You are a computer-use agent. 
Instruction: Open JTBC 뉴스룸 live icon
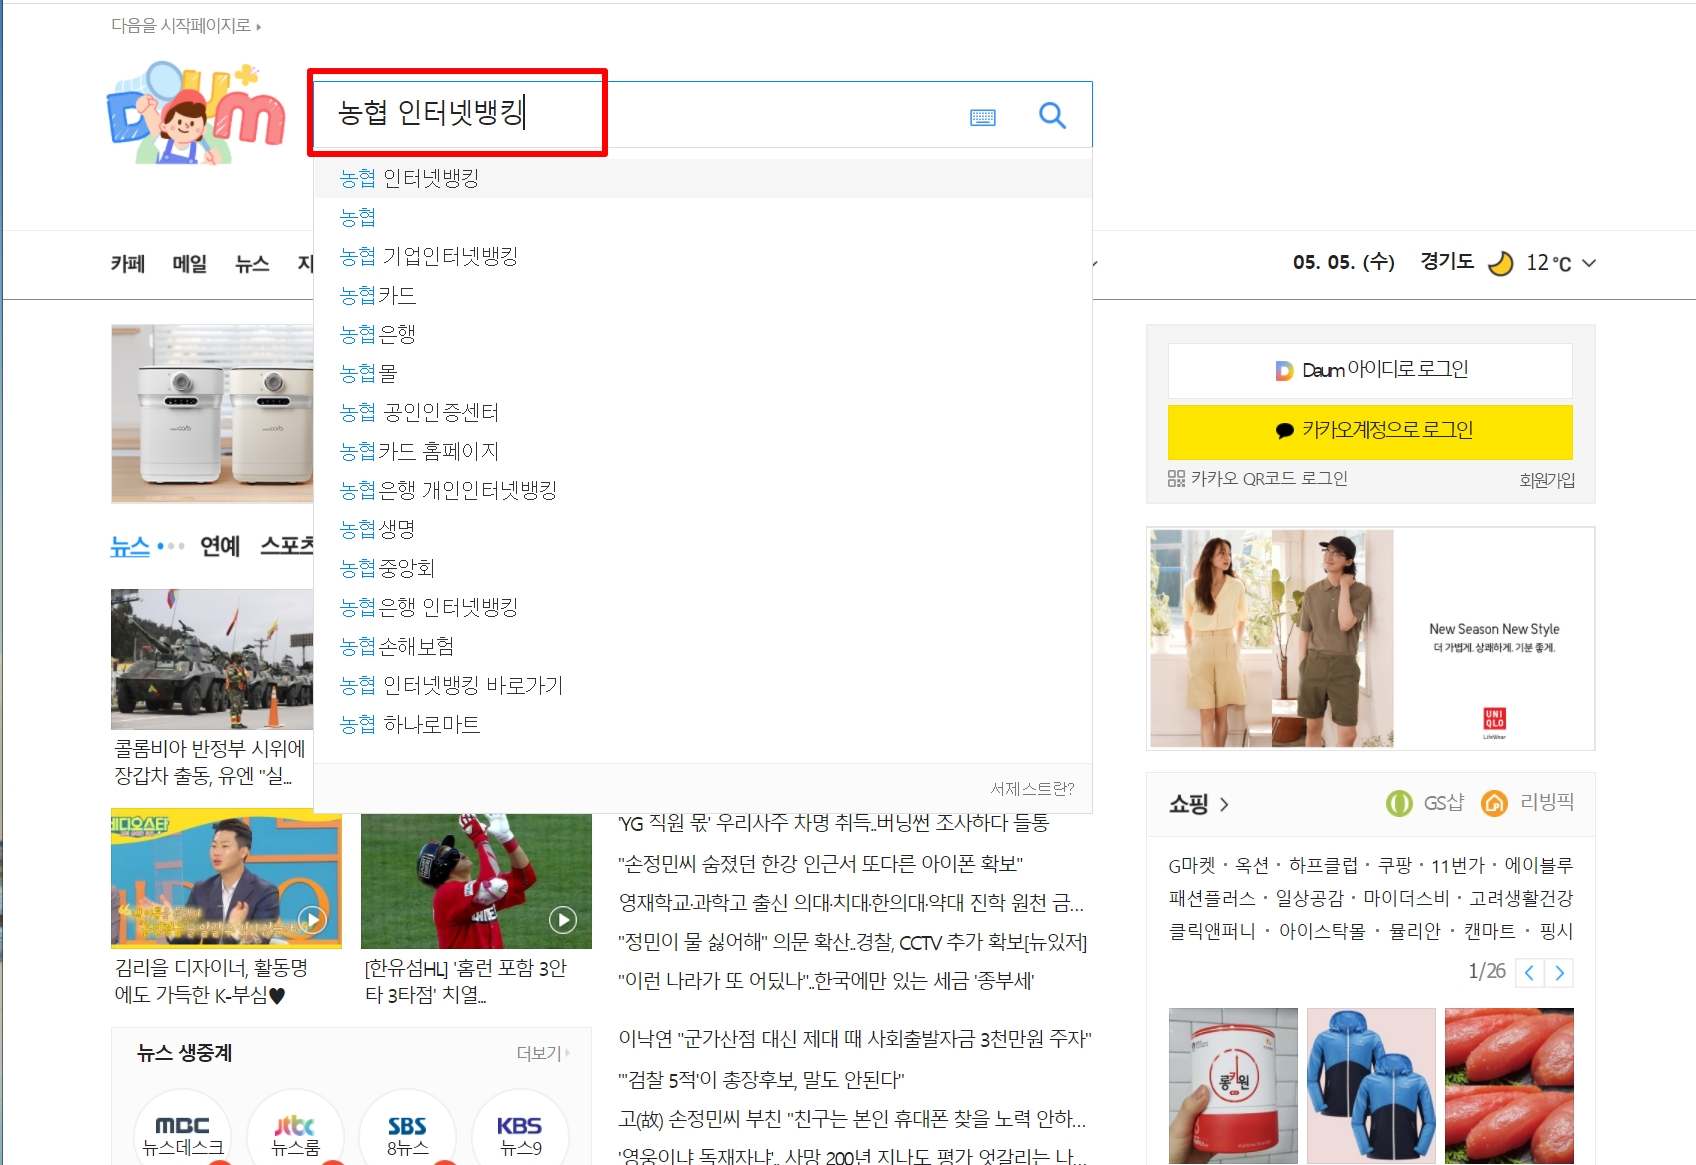[295, 1128]
